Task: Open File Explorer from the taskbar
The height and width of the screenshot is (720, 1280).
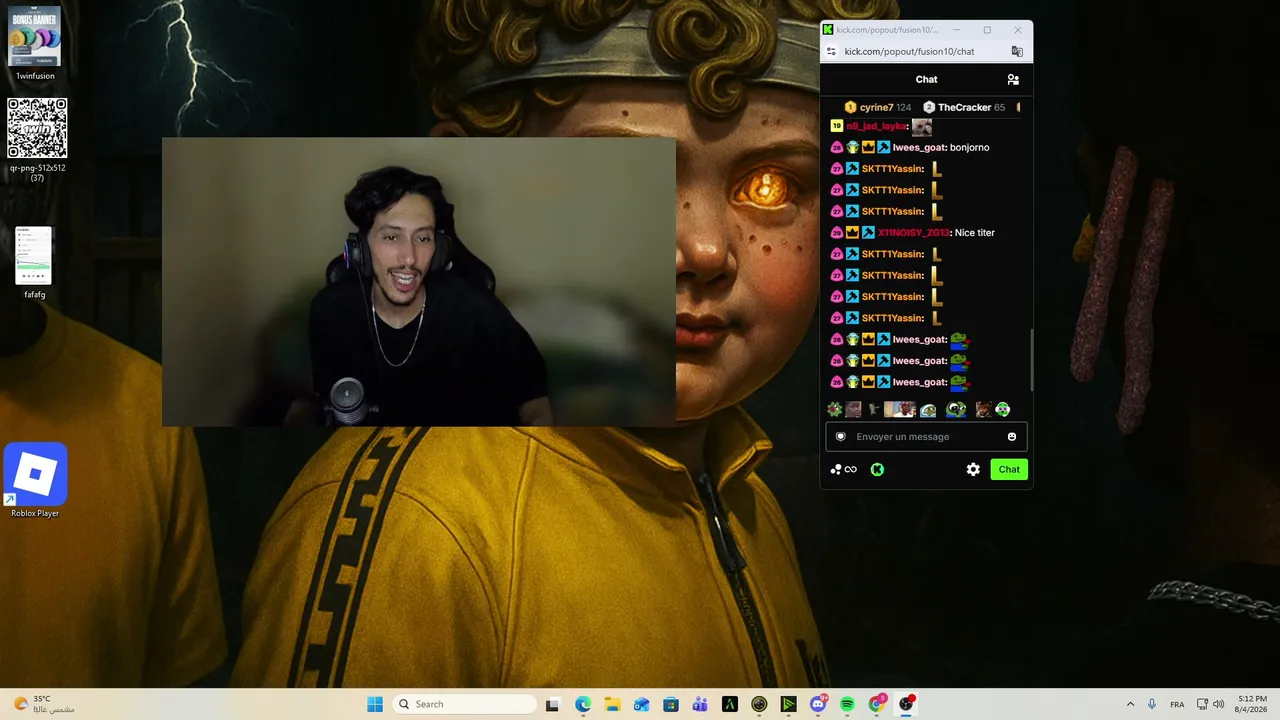Action: (x=612, y=704)
